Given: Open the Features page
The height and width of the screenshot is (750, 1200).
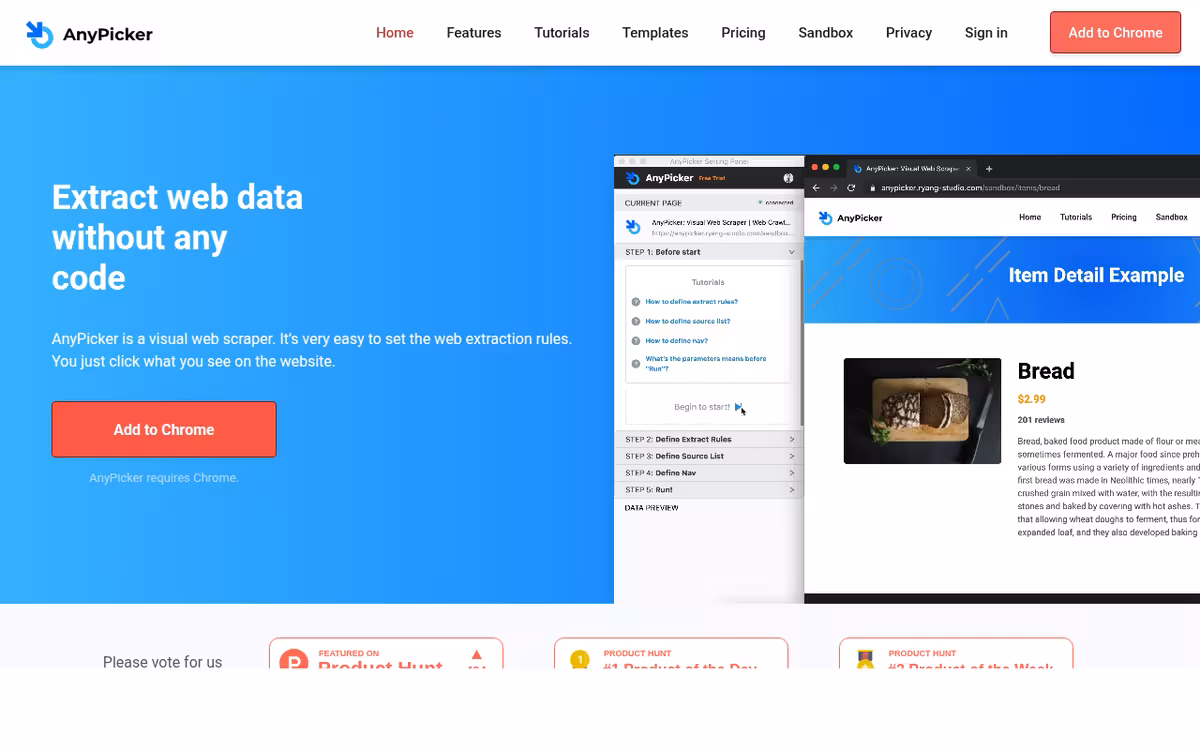Looking at the screenshot, I should click(x=474, y=33).
